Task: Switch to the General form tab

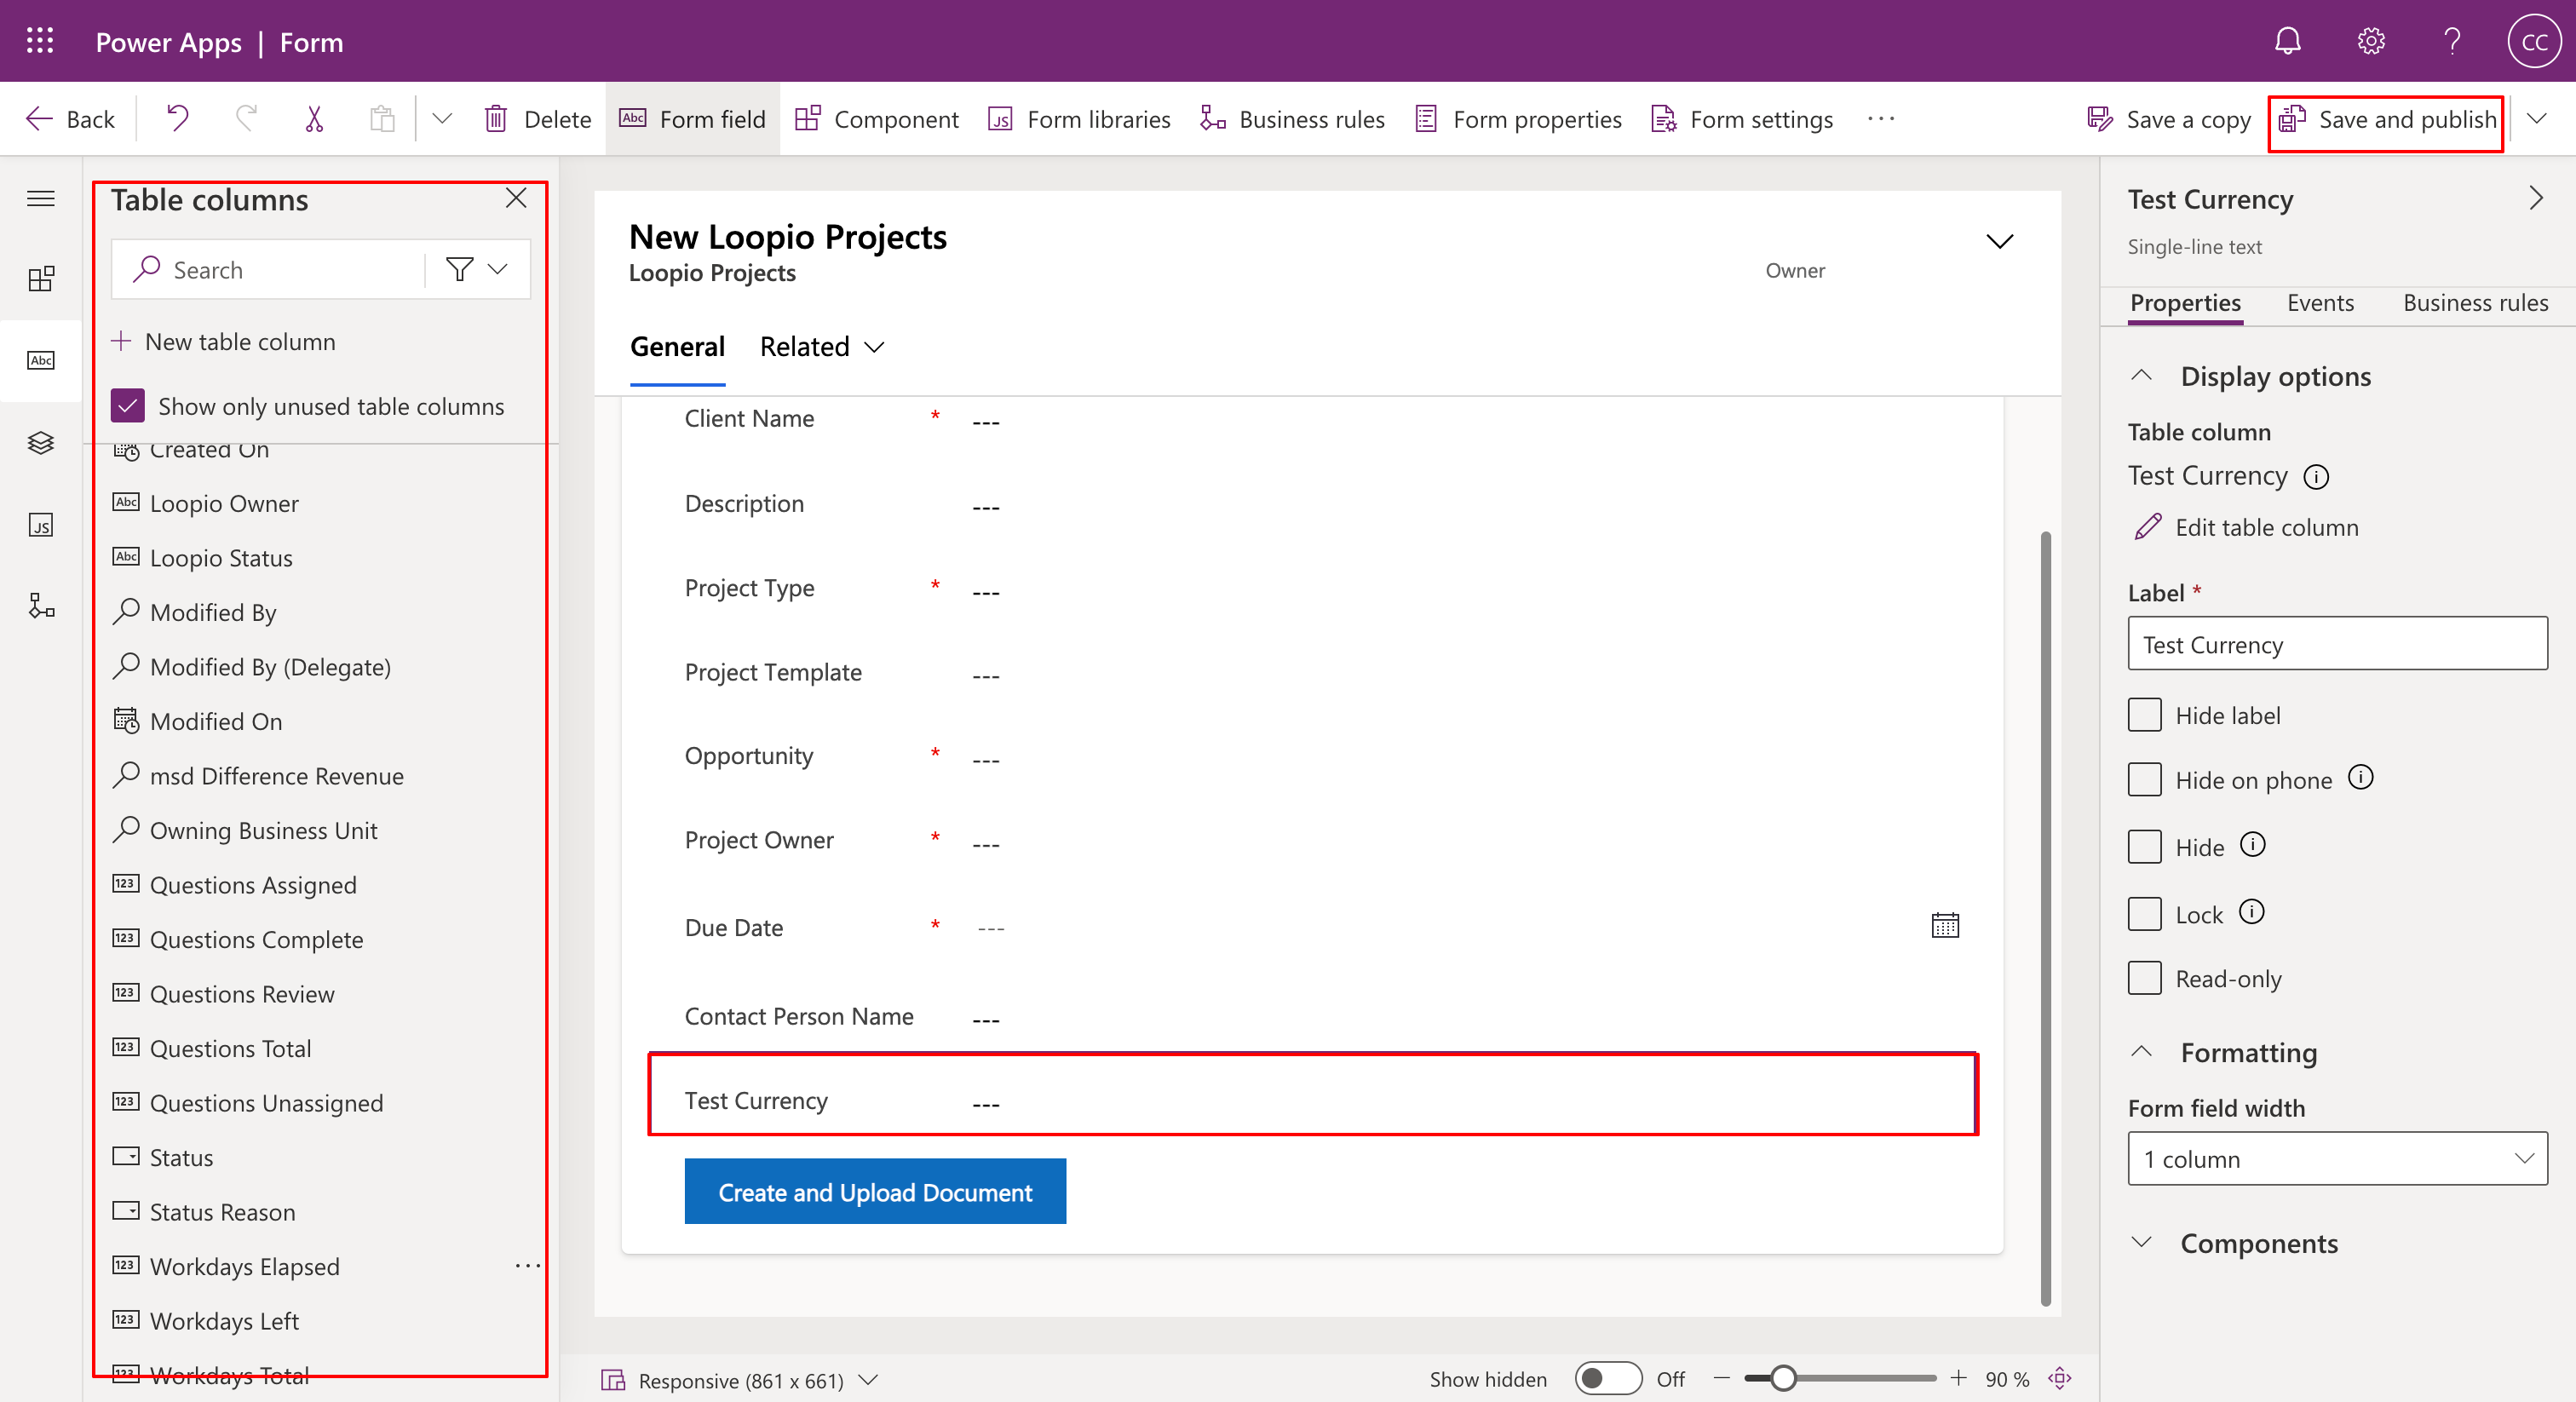Action: pos(677,346)
